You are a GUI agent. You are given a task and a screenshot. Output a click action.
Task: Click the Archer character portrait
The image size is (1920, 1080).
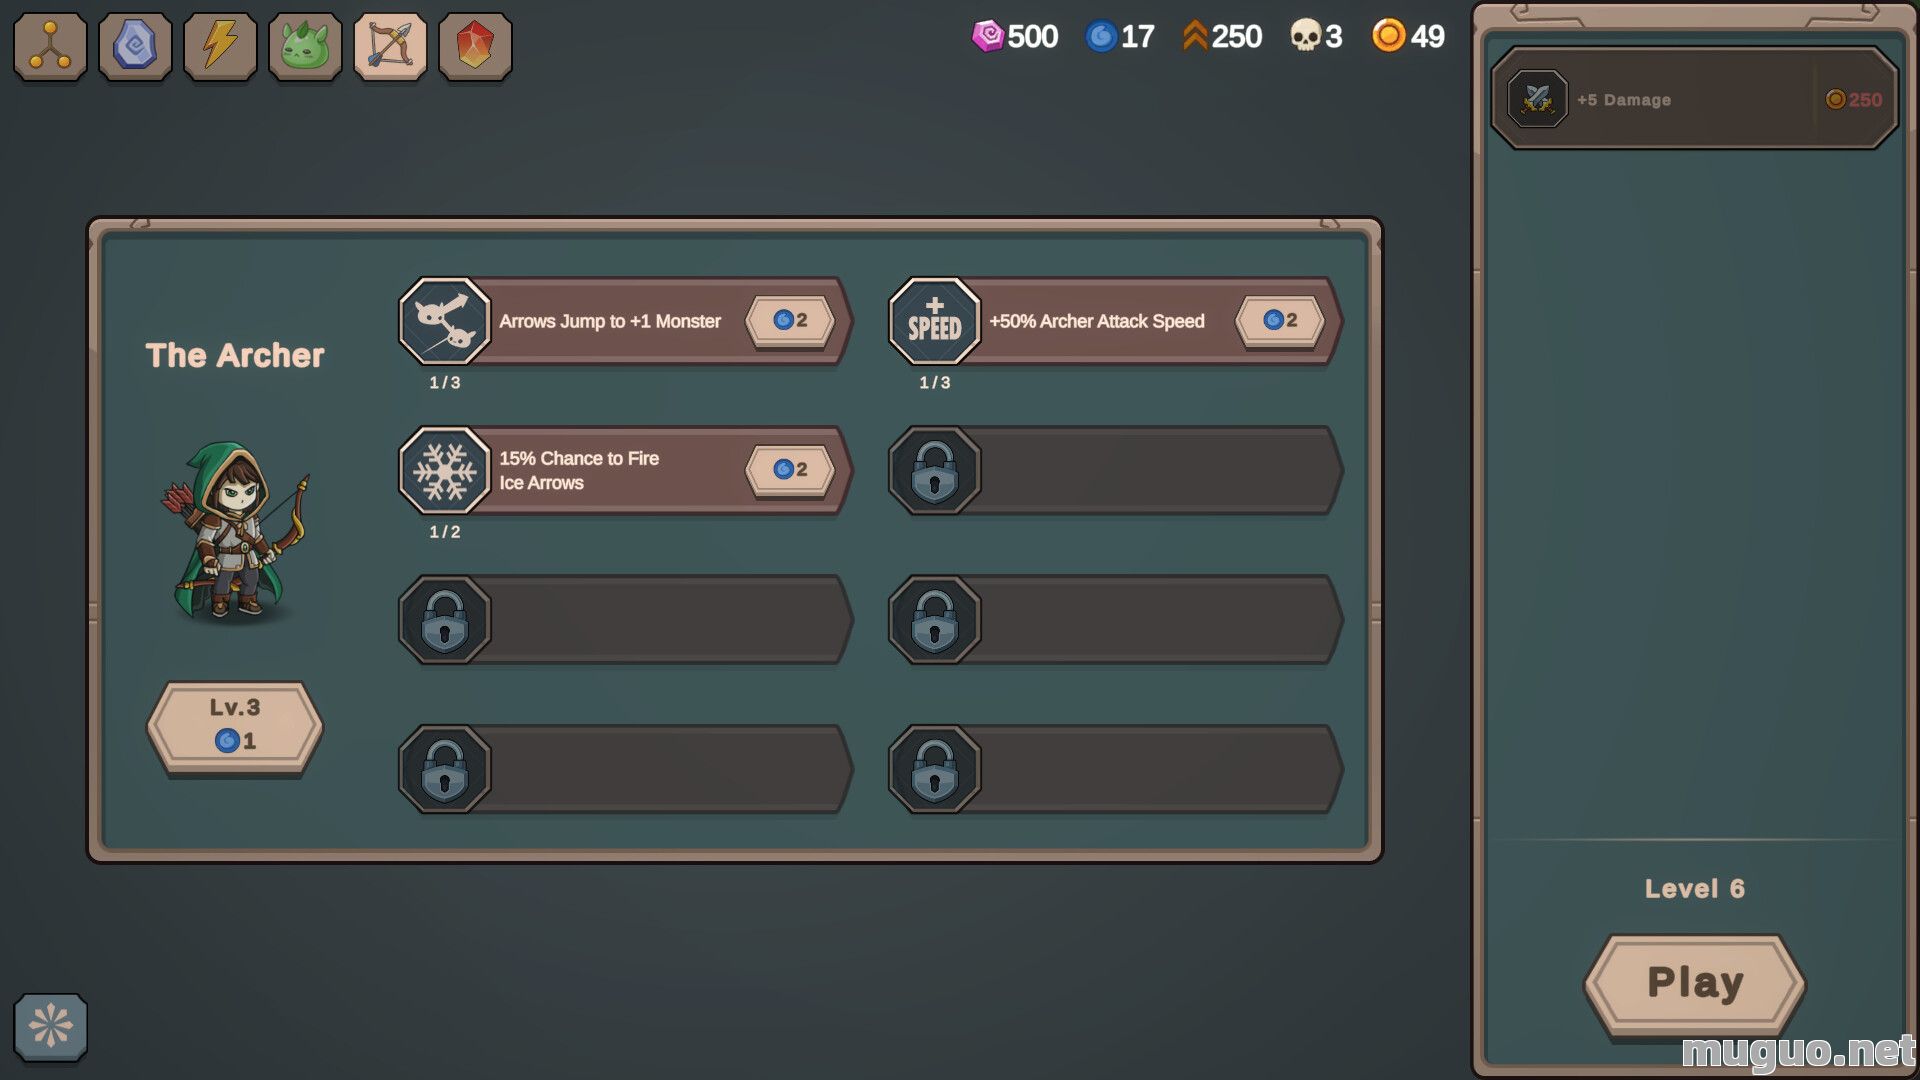[237, 531]
